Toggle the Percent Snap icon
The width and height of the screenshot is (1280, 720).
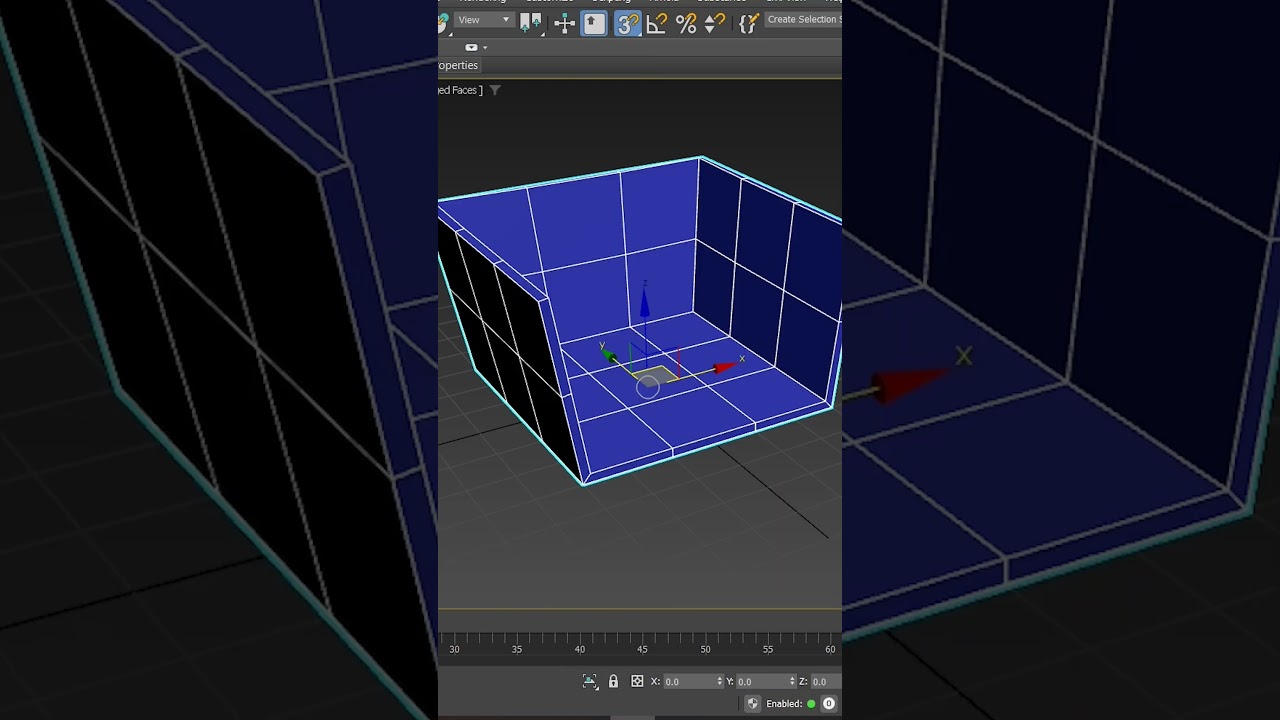coord(686,24)
